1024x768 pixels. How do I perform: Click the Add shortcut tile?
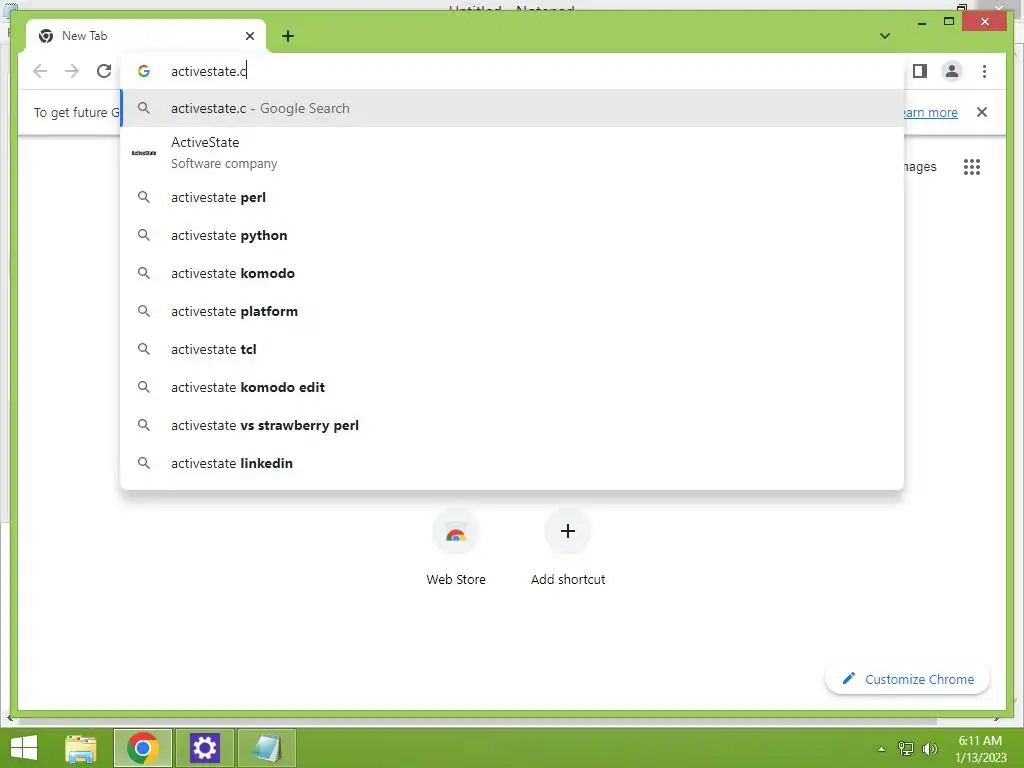tap(568, 549)
